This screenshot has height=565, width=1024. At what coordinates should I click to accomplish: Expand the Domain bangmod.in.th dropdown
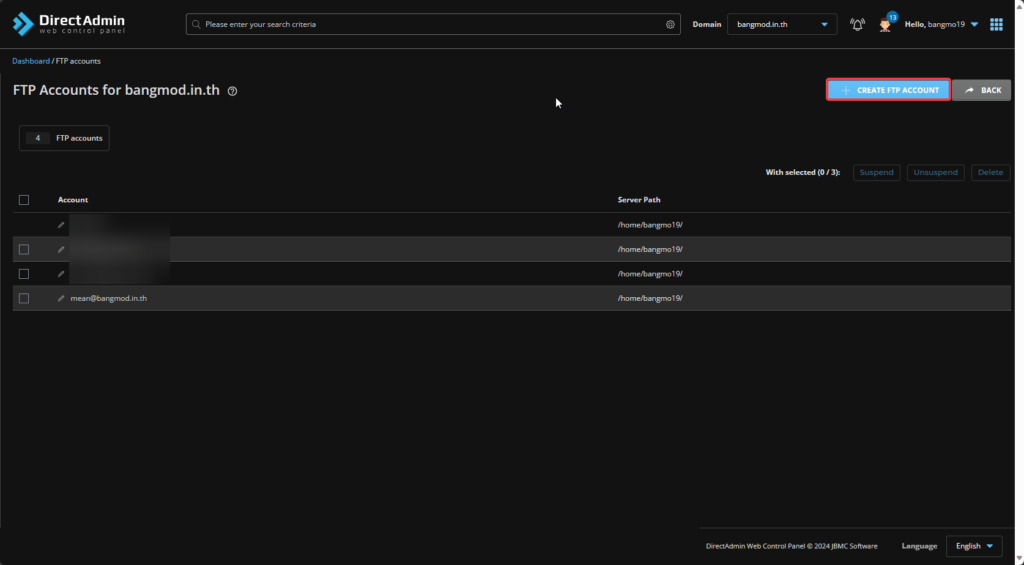click(782, 24)
